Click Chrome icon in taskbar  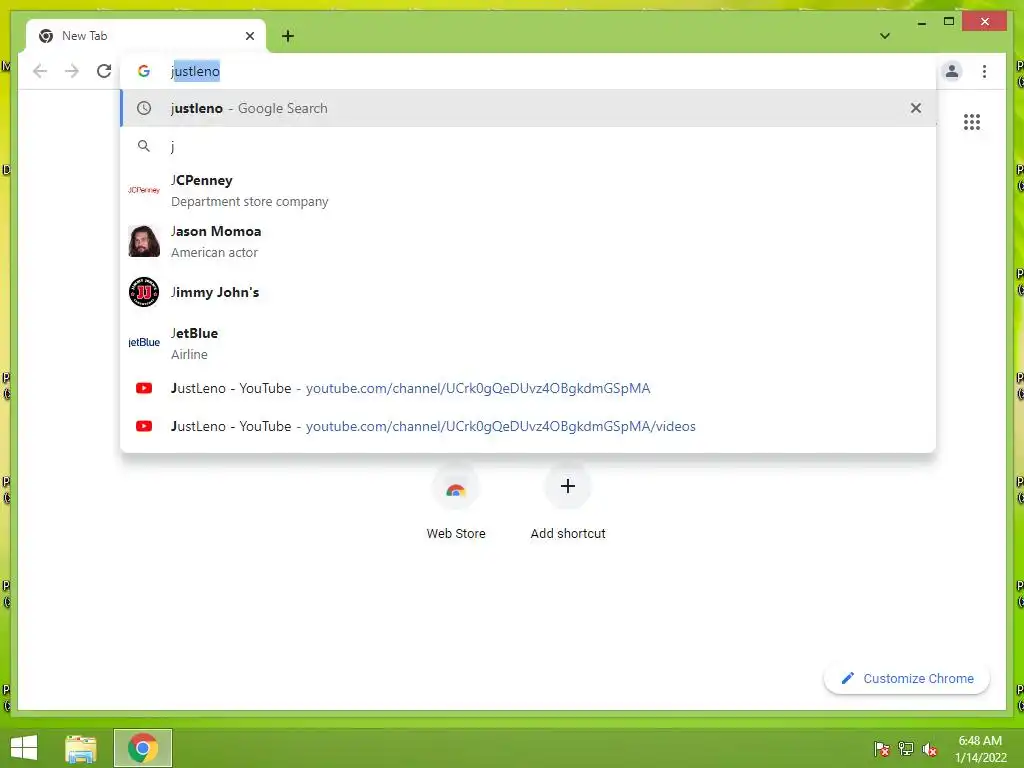142,748
